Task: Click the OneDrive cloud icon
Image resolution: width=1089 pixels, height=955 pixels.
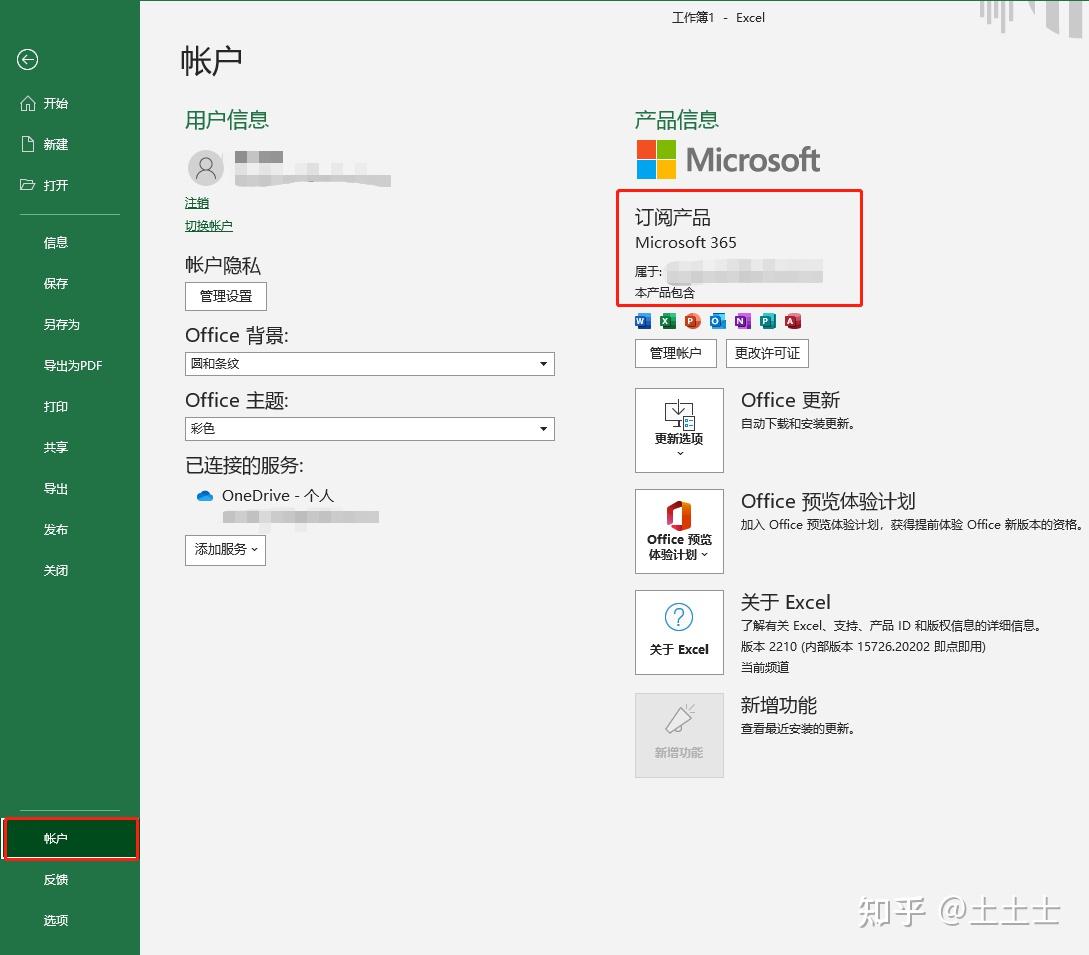Action: [204, 496]
